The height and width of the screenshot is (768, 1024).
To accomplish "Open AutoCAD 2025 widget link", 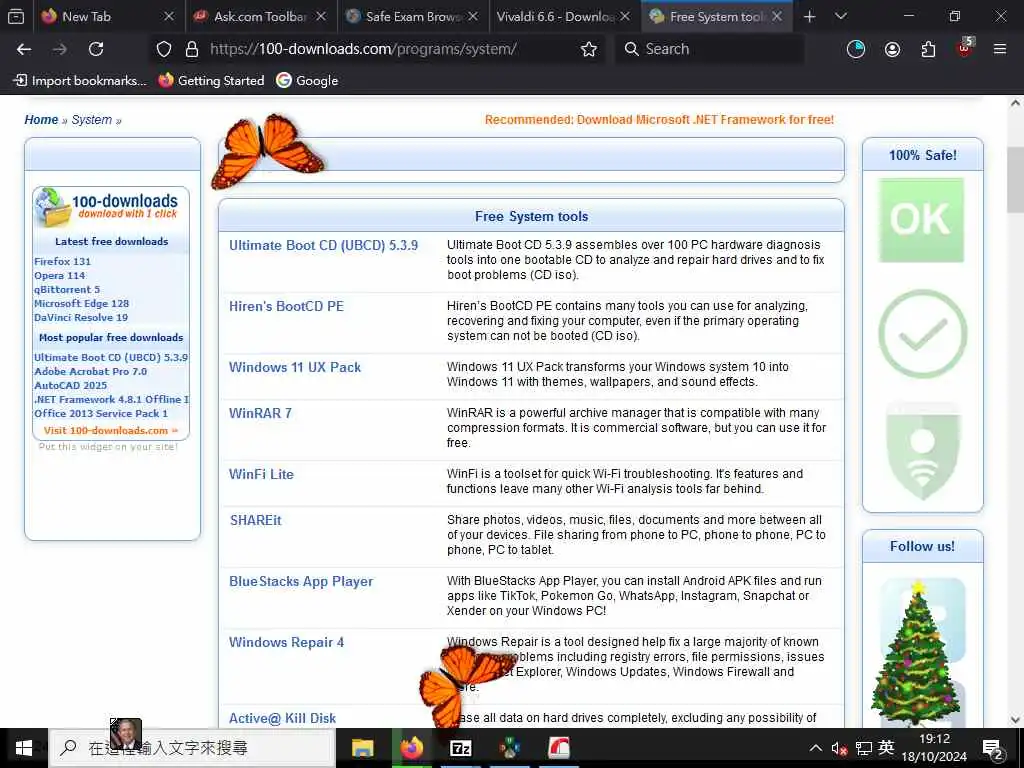I will coord(70,385).
